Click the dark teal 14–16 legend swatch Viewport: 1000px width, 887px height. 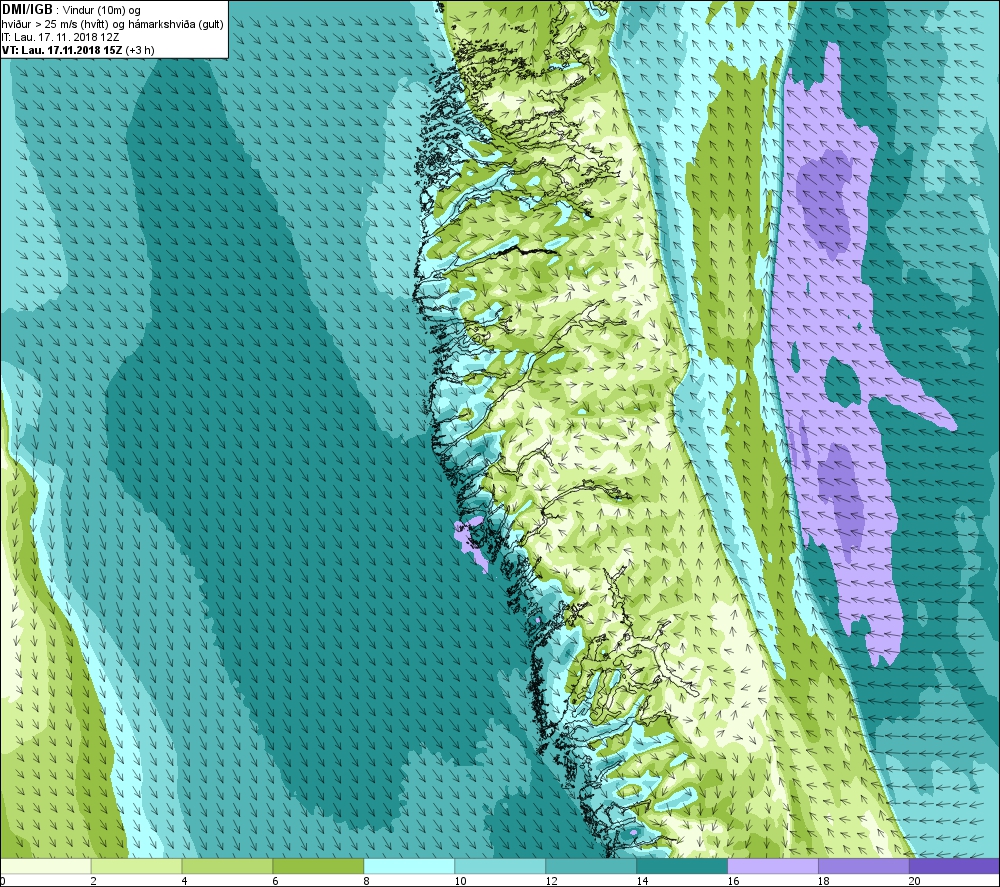coord(682,866)
